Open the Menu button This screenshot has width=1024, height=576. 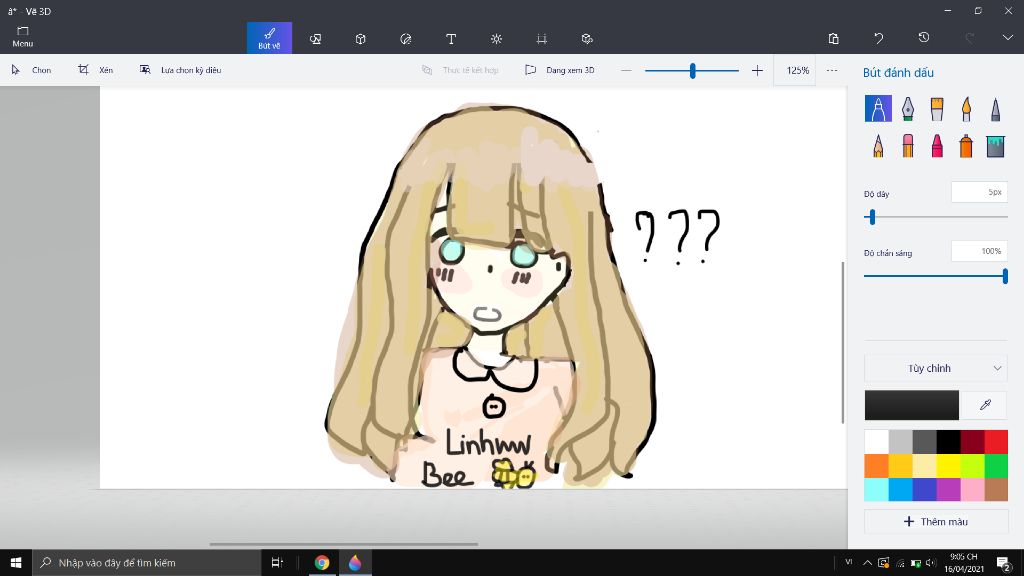tap(22, 37)
